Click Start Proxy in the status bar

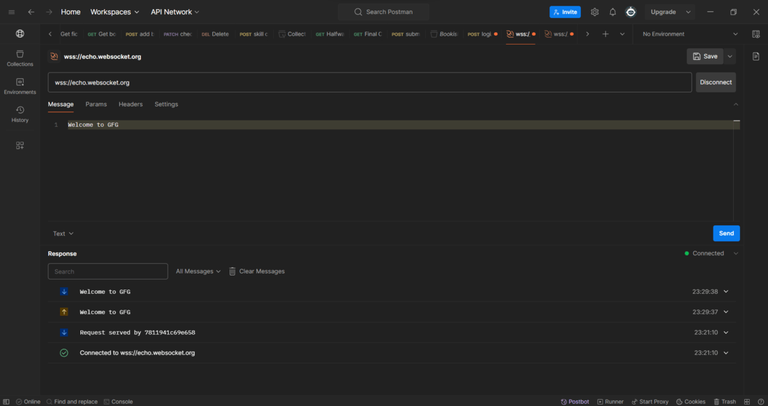pos(649,402)
